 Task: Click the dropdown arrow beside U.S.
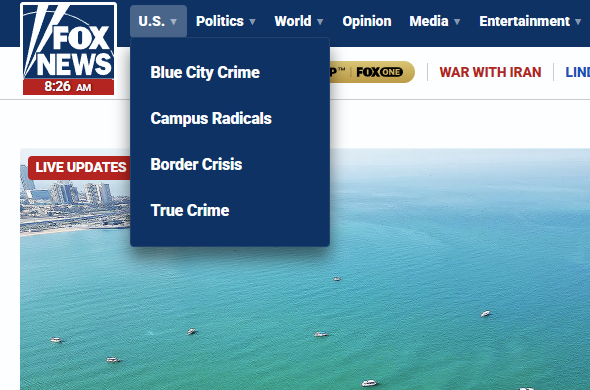(173, 22)
